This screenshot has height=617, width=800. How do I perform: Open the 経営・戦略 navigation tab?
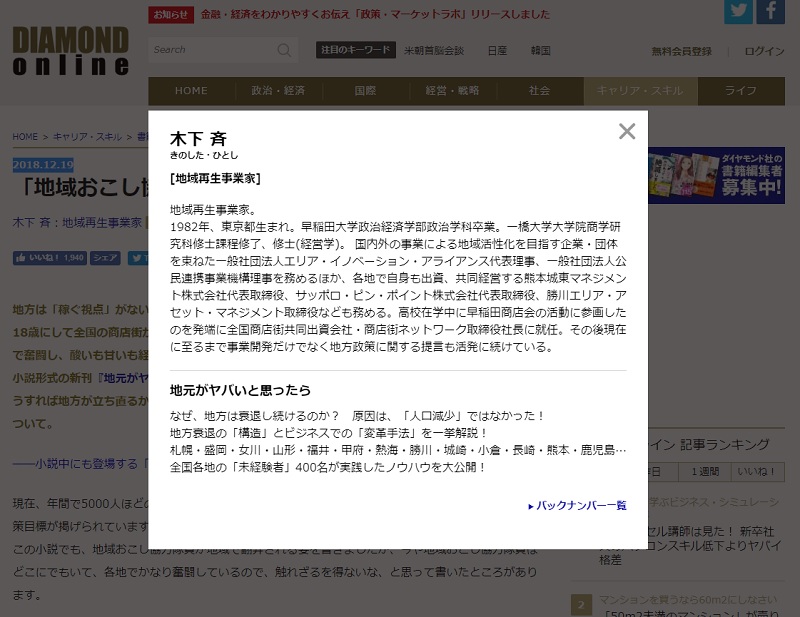(453, 91)
